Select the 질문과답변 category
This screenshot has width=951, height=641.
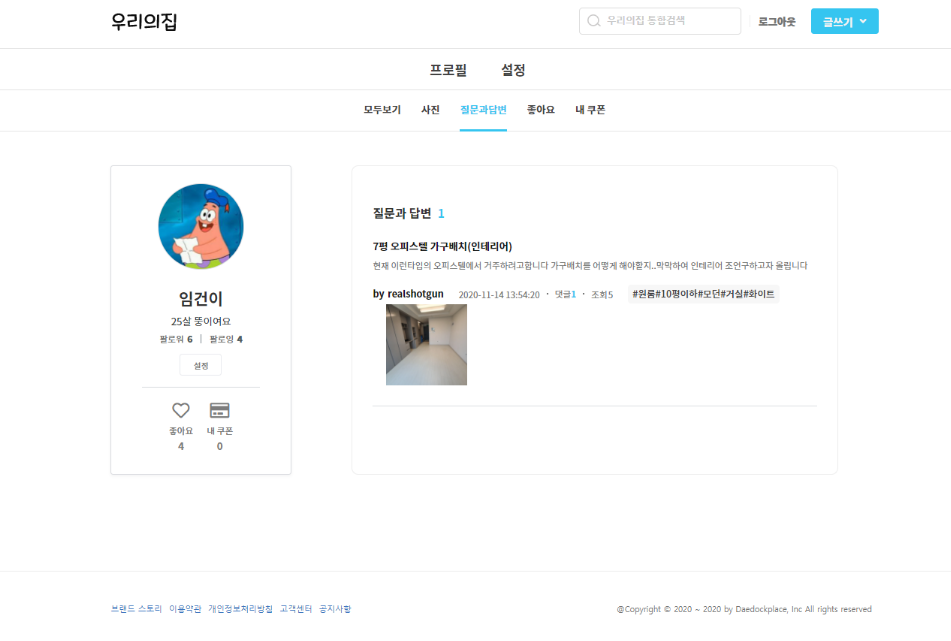point(483,110)
